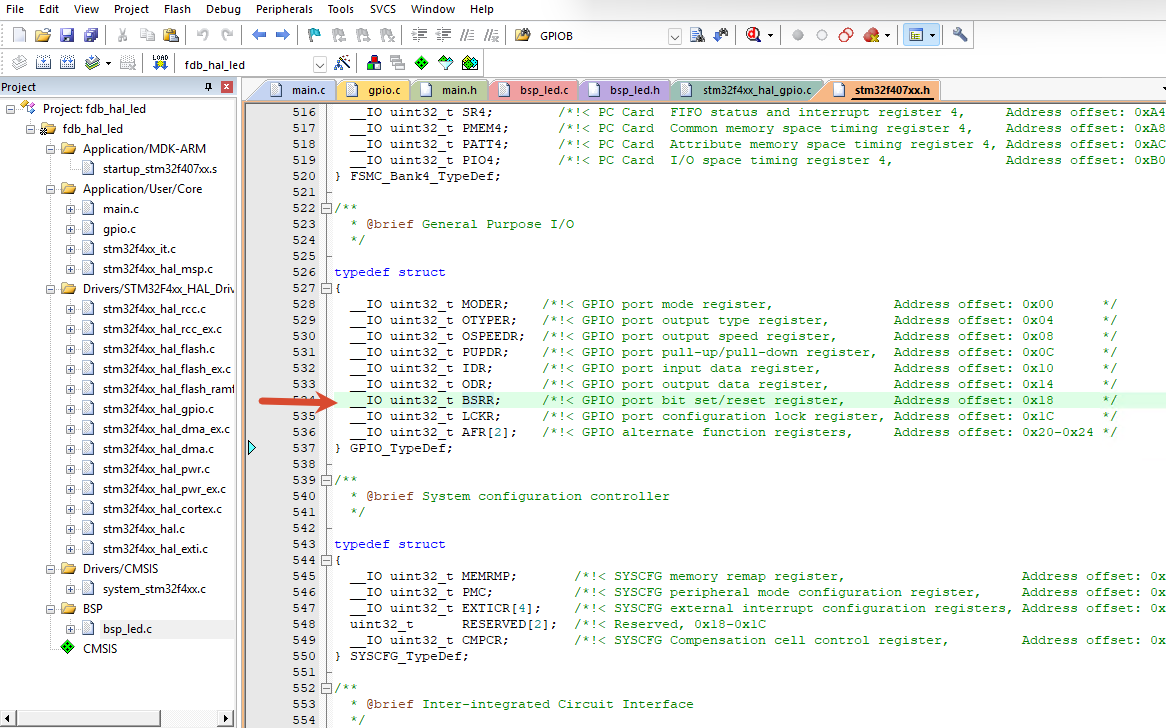Open Manage Run-Time Environment green diamond icon
Image resolution: width=1166 pixels, height=728 pixels.
[422, 63]
